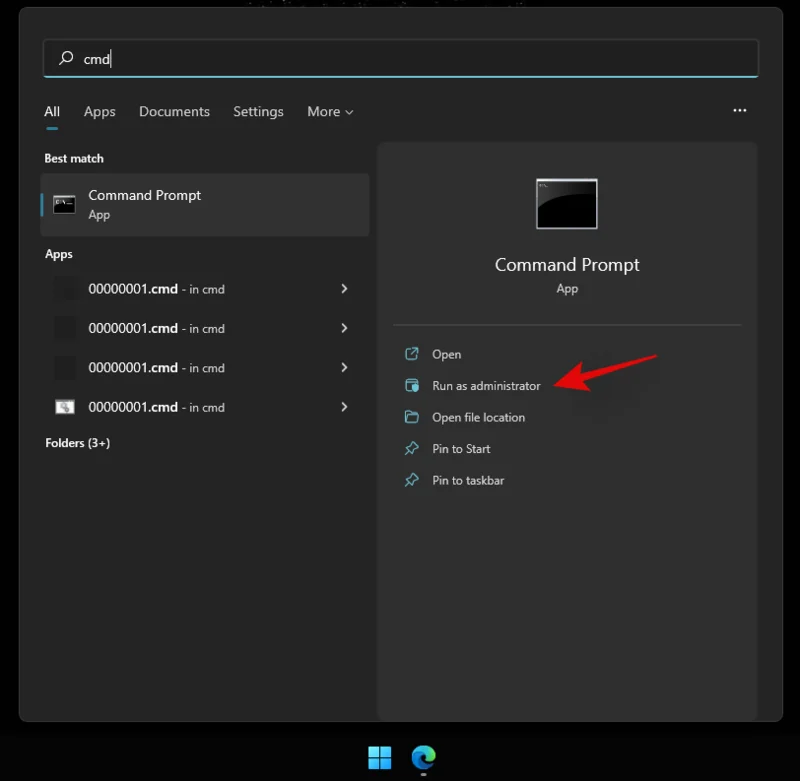
Task: Expand the first 00000001.cmd result chevron
Action: pos(344,289)
